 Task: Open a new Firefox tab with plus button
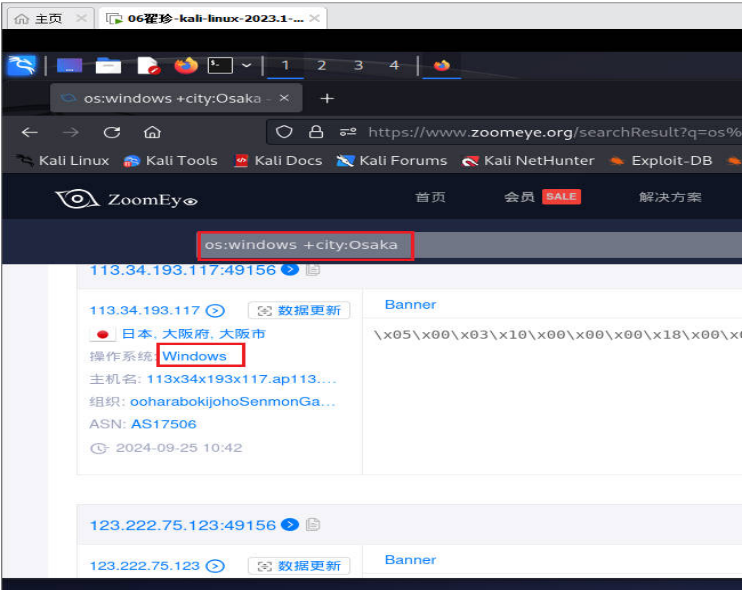click(327, 98)
